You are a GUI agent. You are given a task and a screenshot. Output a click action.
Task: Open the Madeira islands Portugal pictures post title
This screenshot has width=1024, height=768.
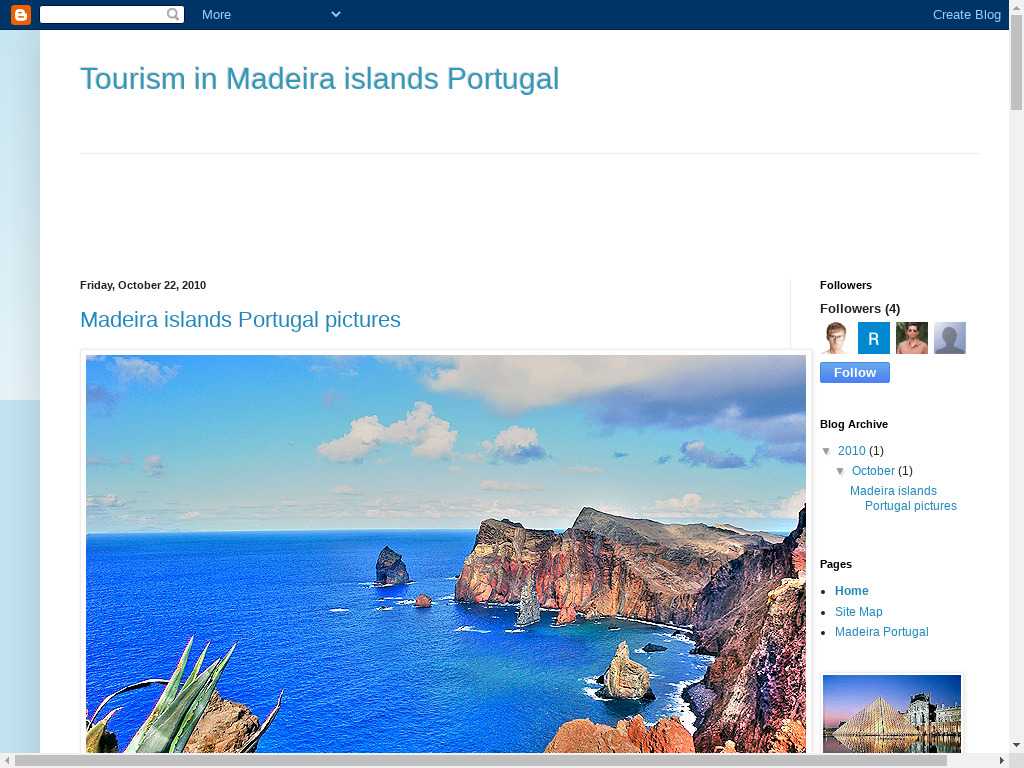pos(240,319)
